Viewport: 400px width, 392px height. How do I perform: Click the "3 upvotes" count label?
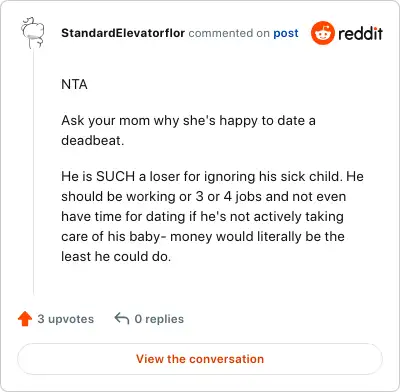pos(66,319)
